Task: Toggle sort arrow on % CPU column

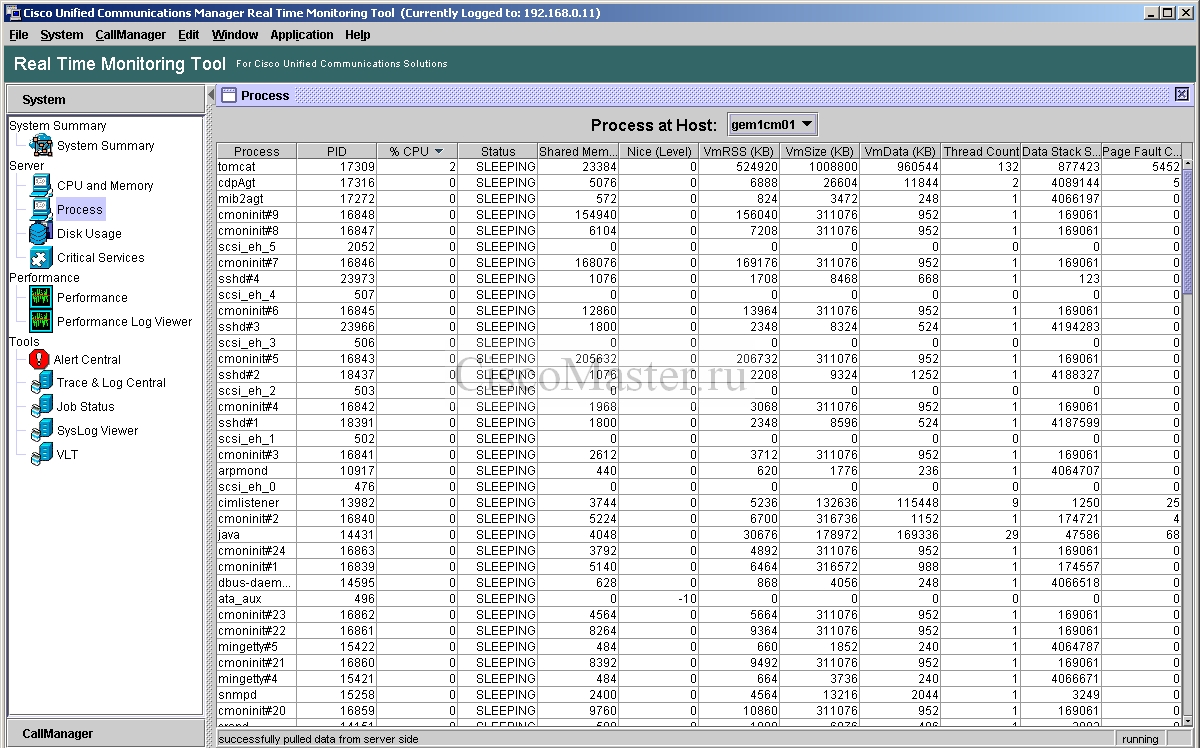Action: point(438,151)
